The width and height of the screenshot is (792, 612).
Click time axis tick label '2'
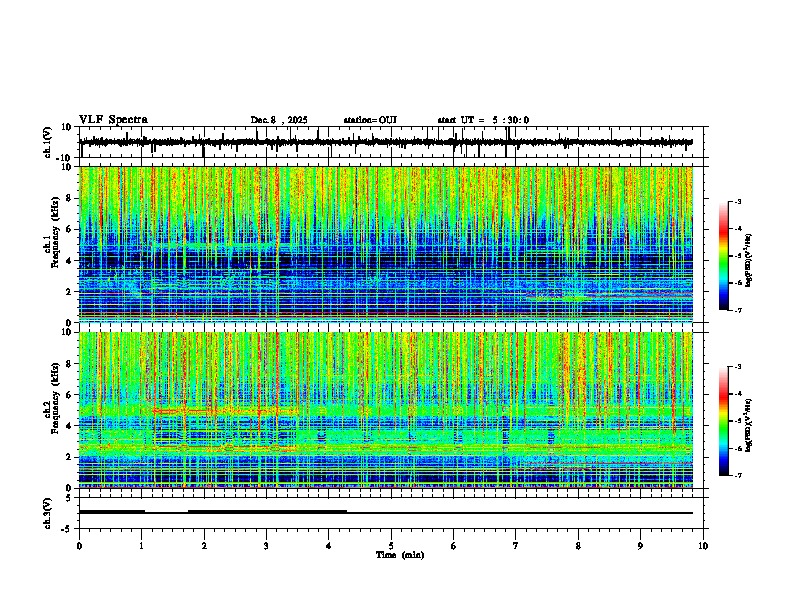pyautogui.click(x=204, y=546)
